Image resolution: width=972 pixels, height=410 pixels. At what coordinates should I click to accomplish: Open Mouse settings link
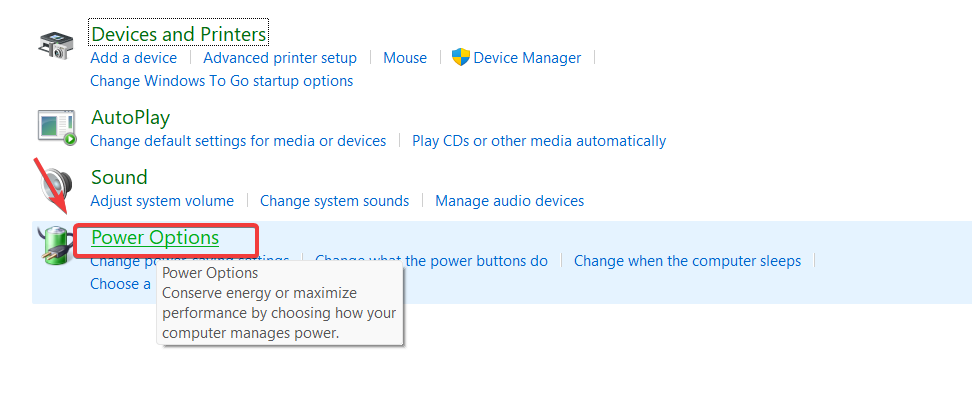click(405, 58)
